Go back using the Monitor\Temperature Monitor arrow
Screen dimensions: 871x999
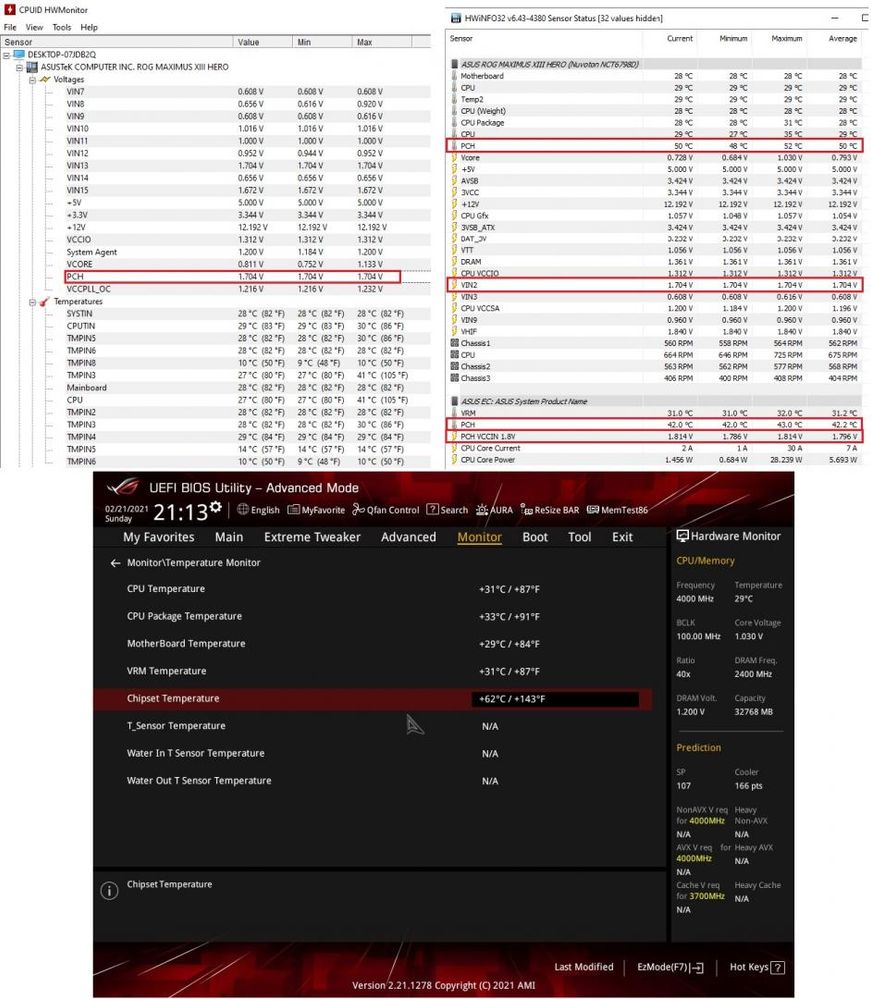click(115, 563)
